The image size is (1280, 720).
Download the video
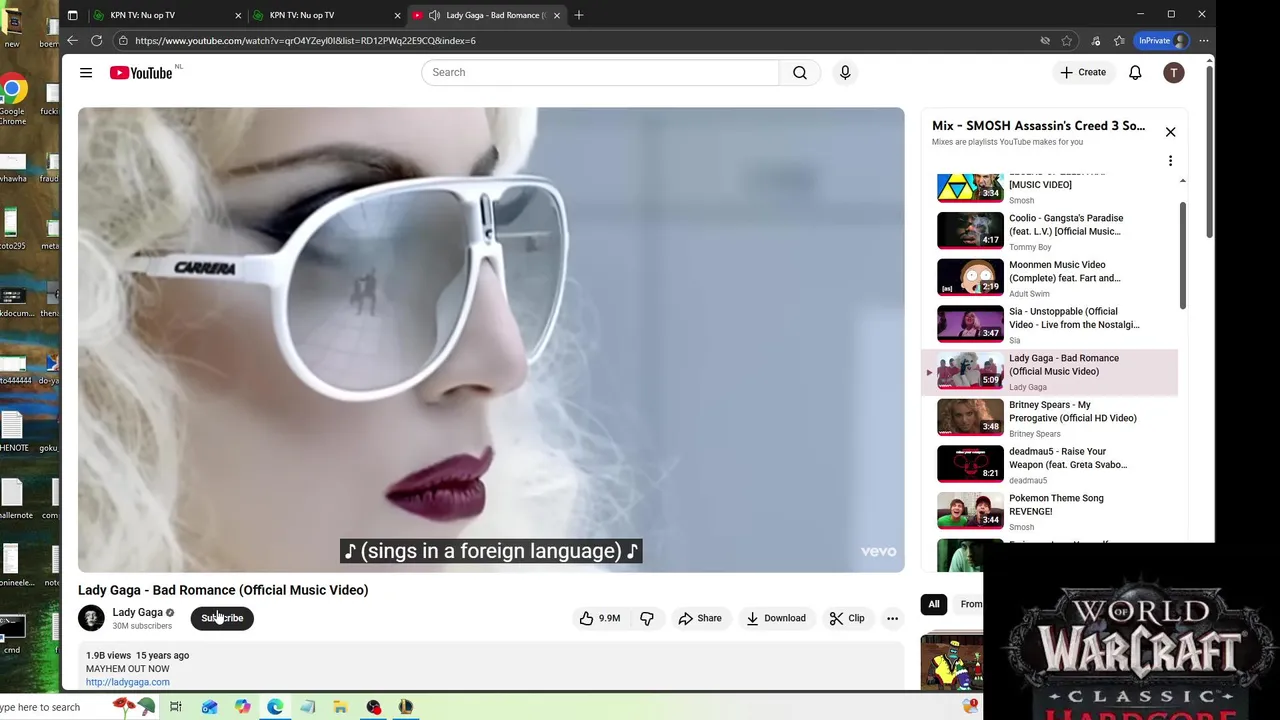click(x=776, y=618)
